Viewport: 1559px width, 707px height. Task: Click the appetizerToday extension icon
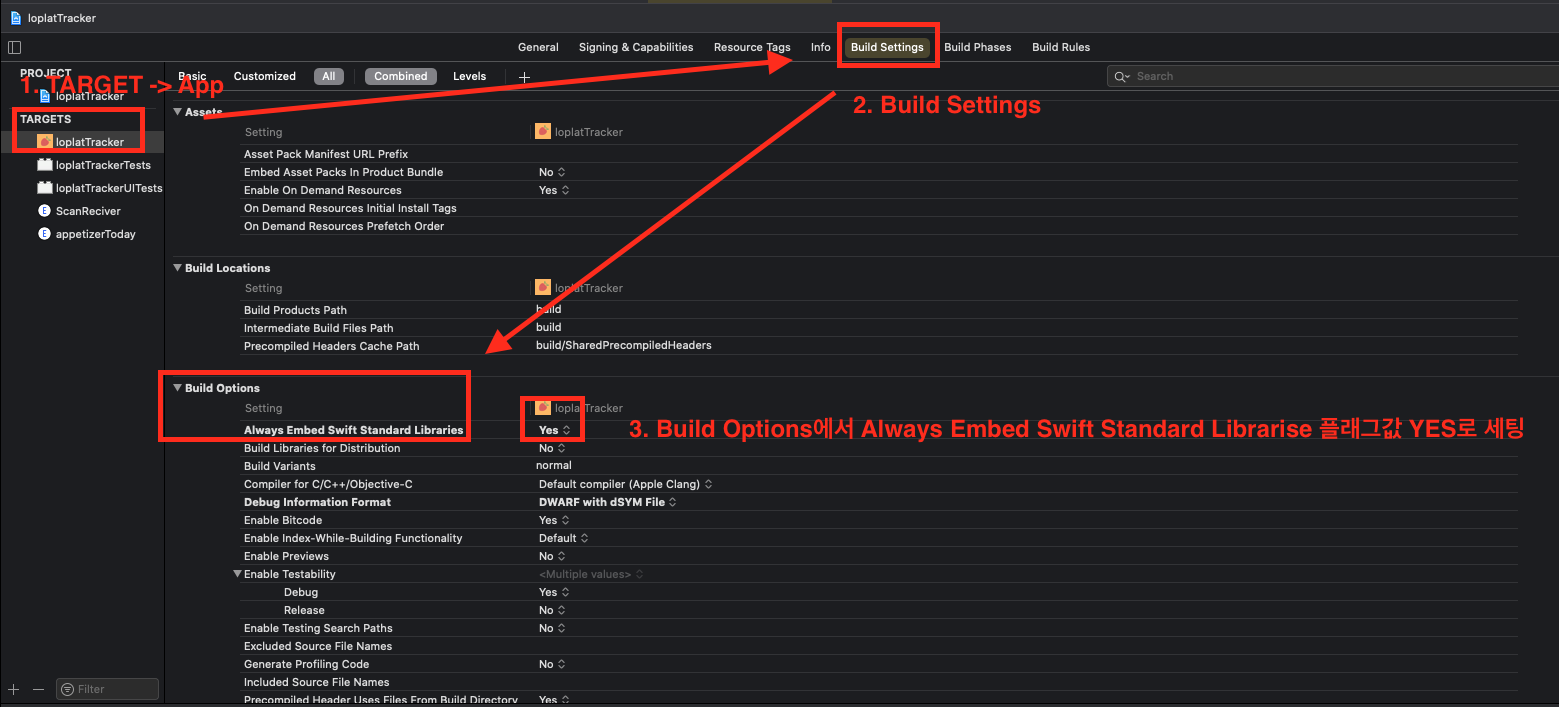(44, 234)
